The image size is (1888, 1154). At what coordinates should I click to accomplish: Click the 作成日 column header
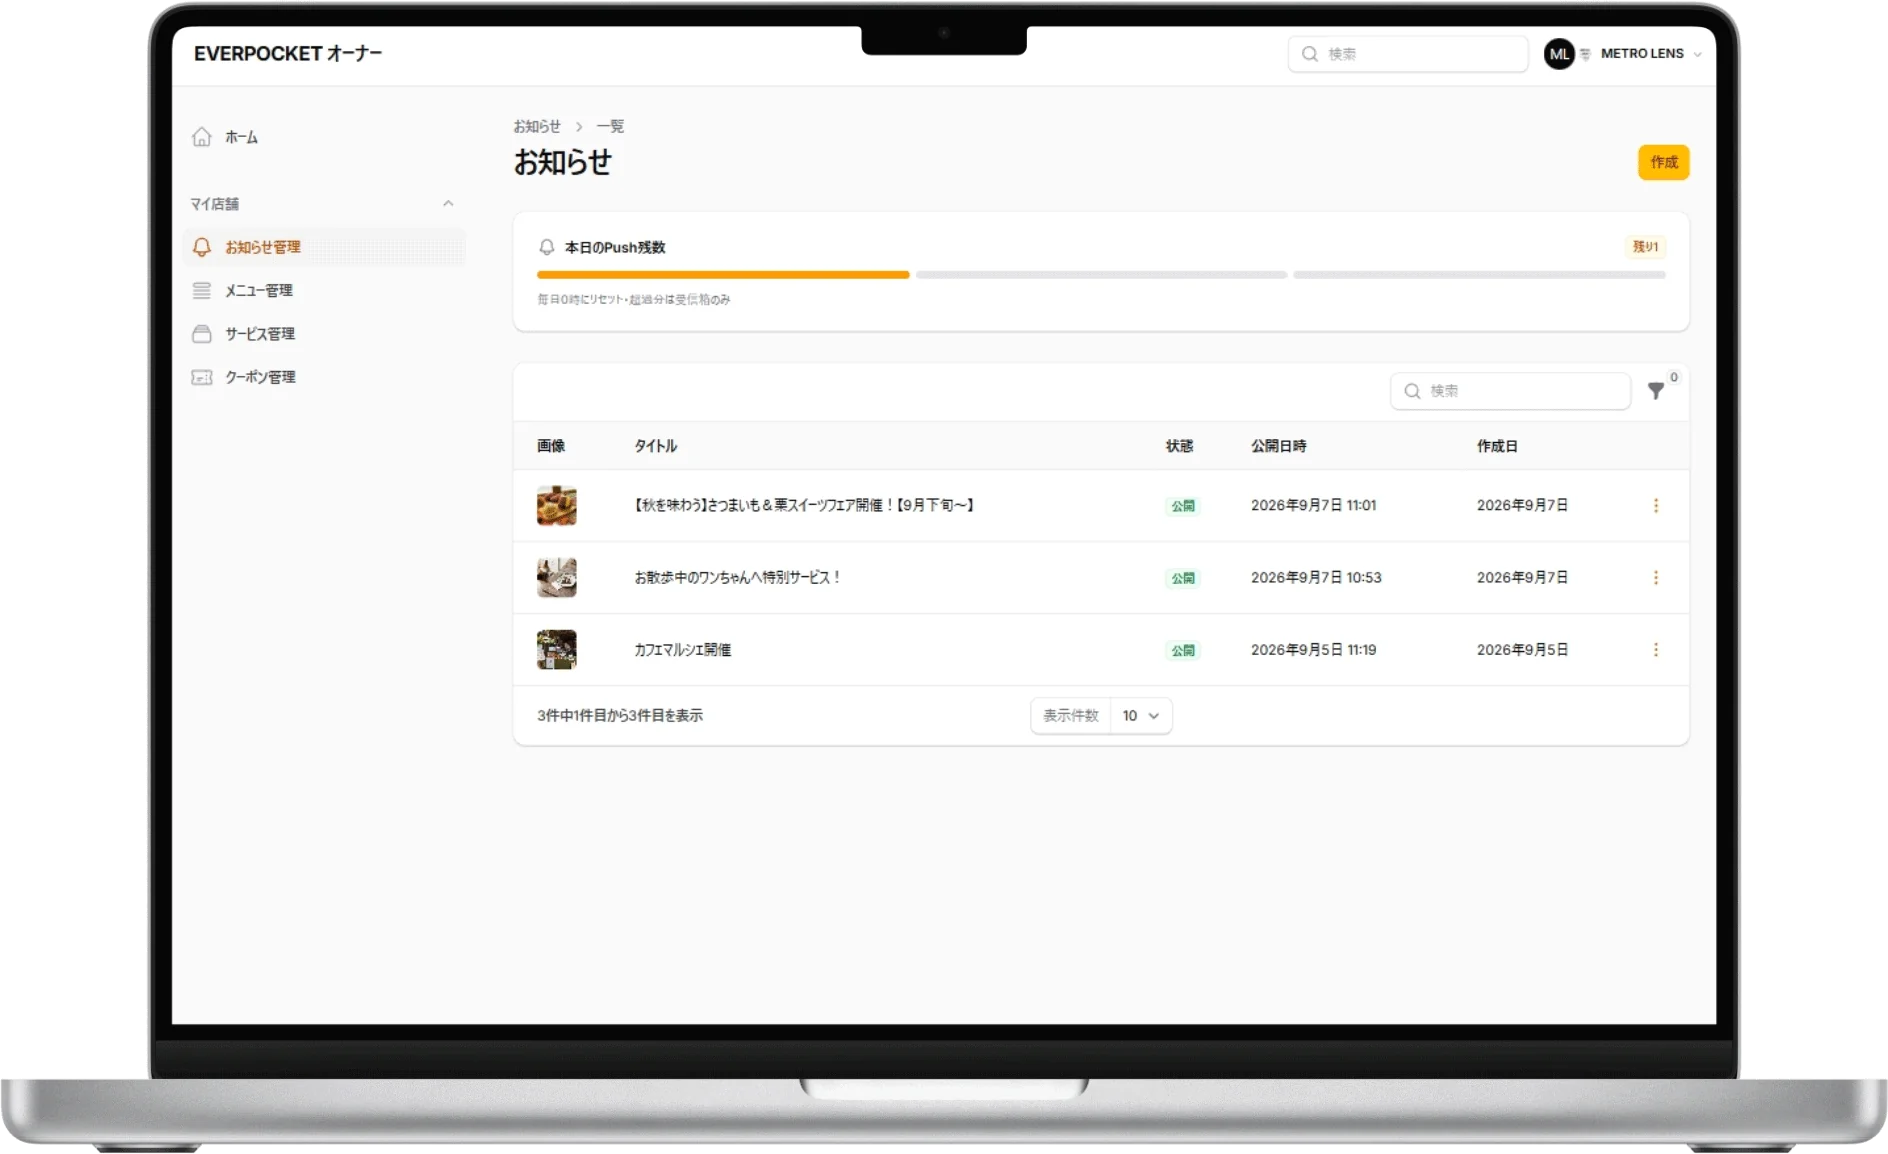1497,446
